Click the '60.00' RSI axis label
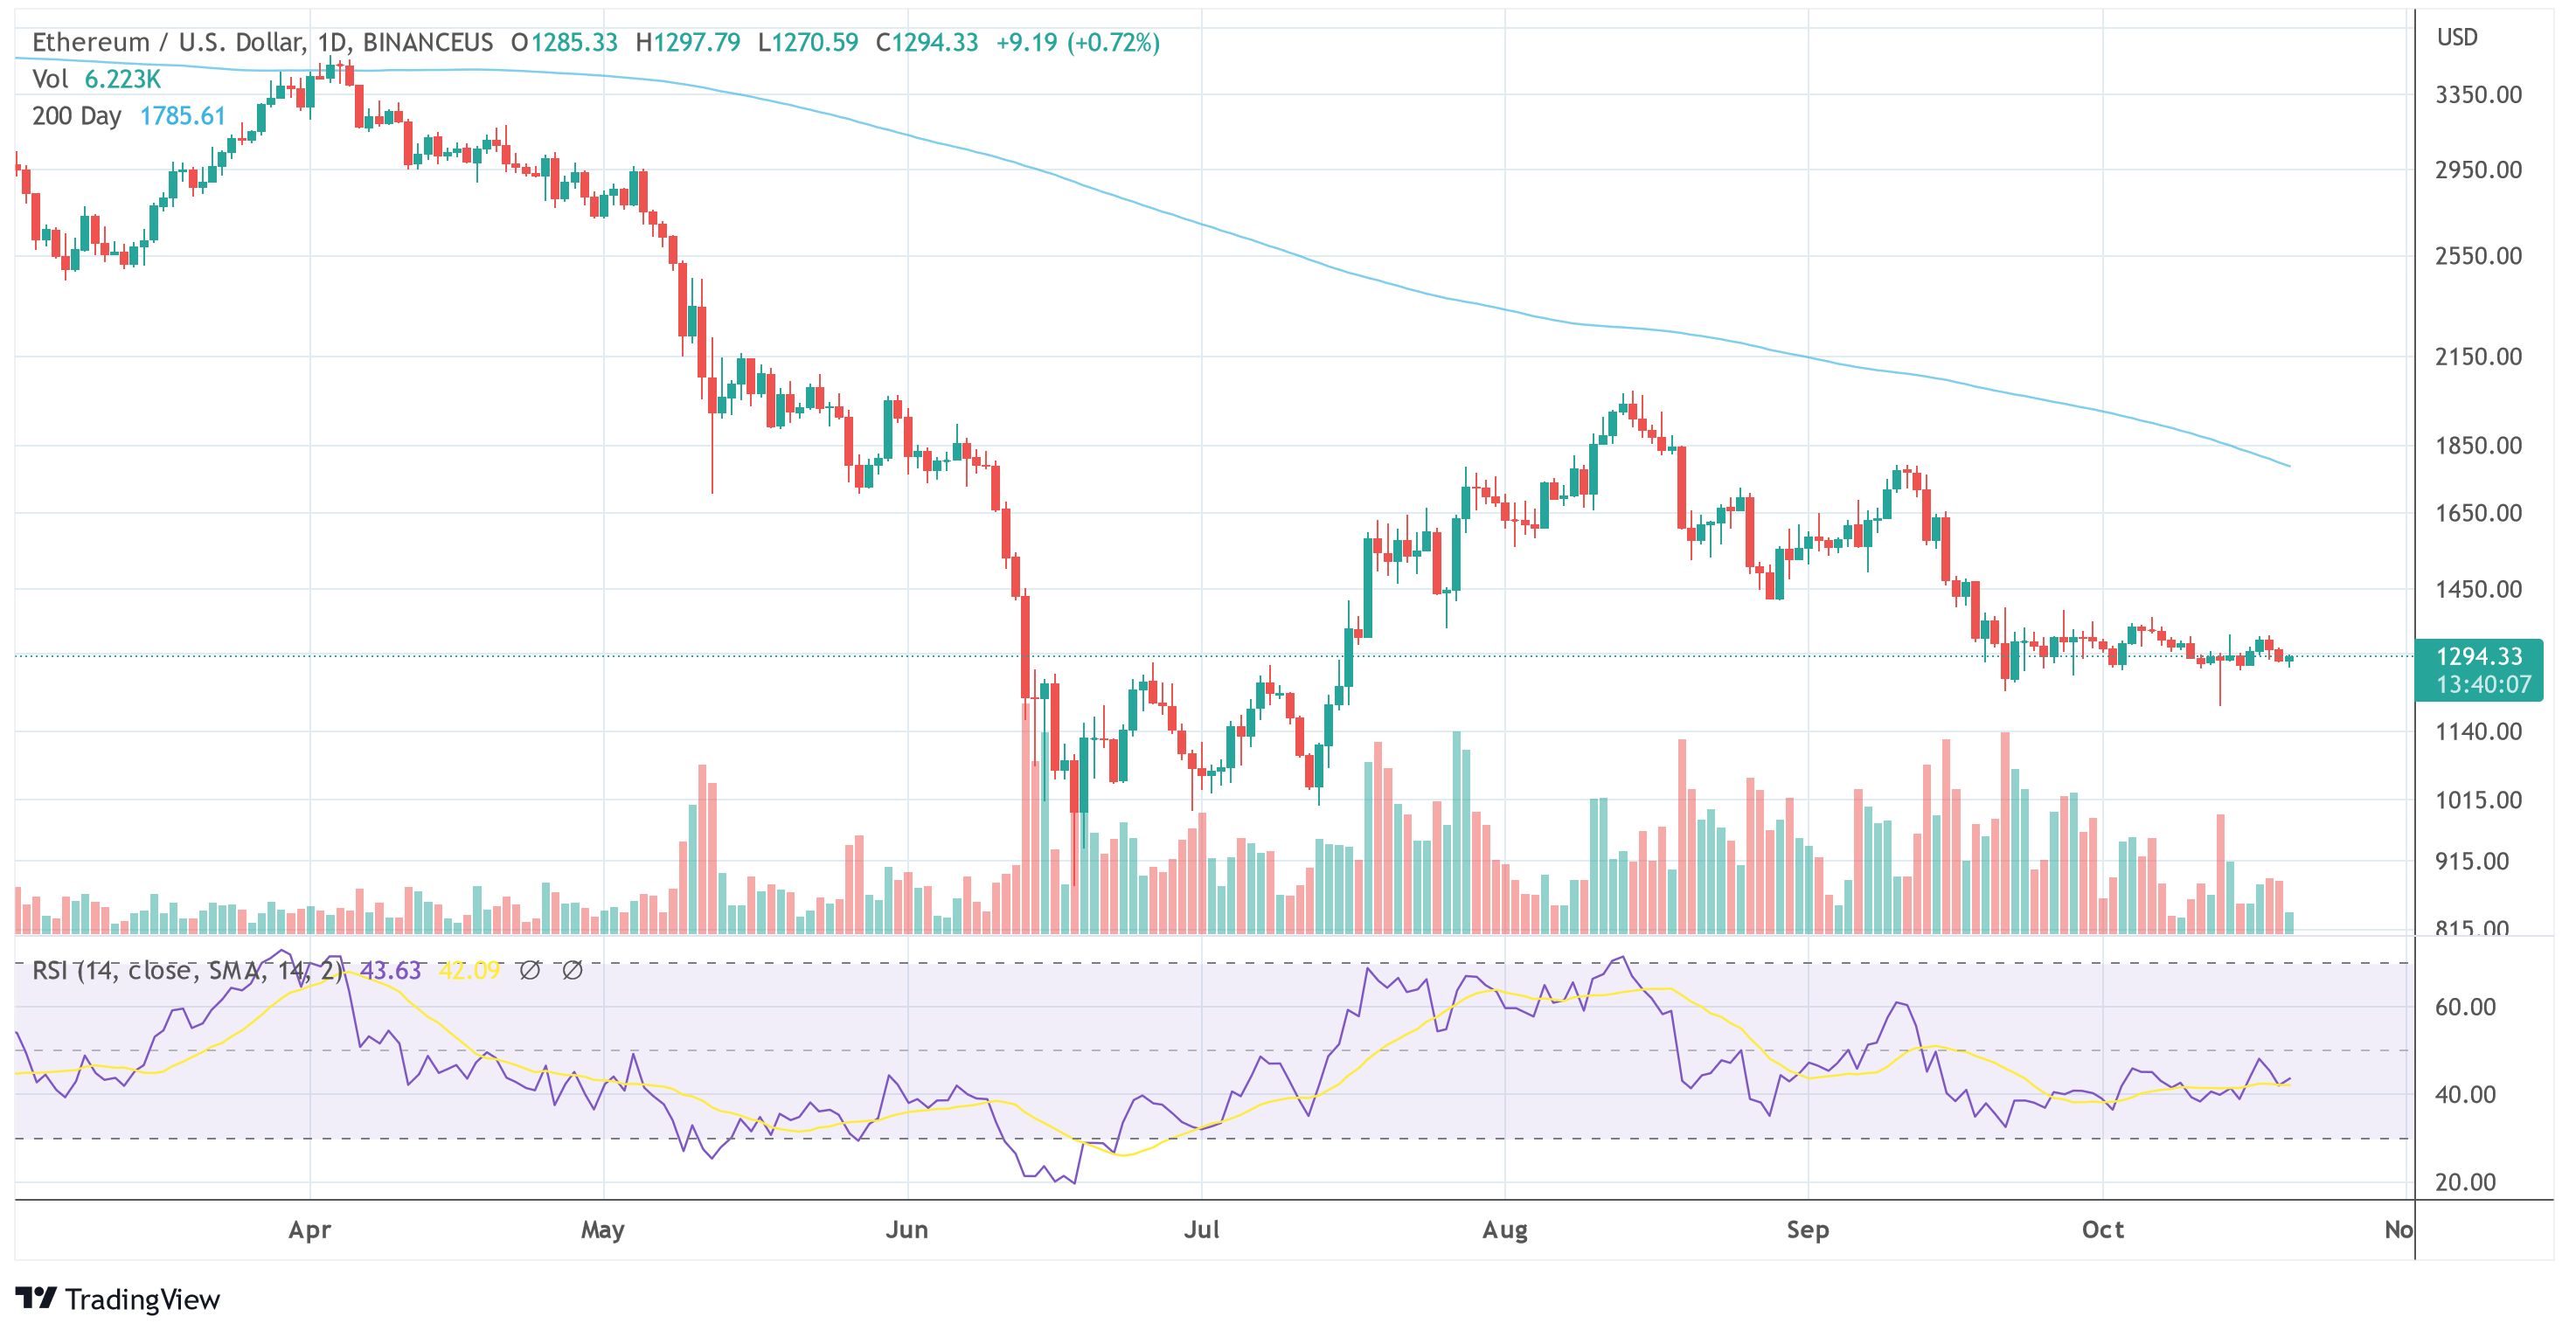Screen dimensions: 2576x1337 [2465, 1006]
